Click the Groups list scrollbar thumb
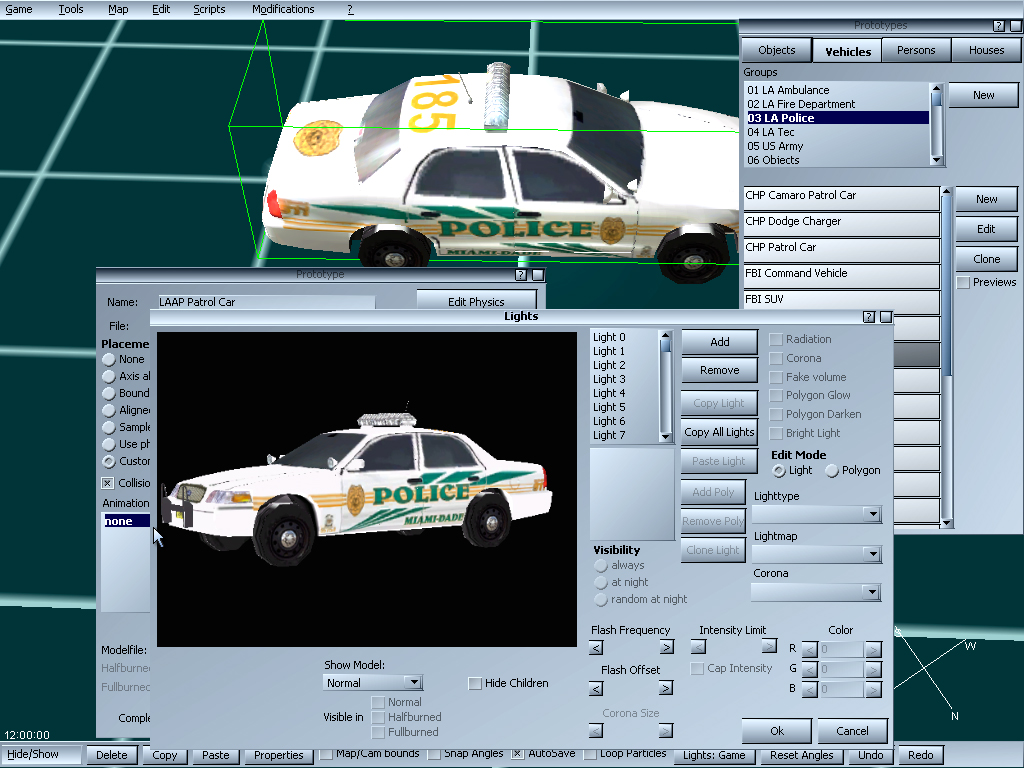Screen dimensions: 1024x768 [936, 99]
